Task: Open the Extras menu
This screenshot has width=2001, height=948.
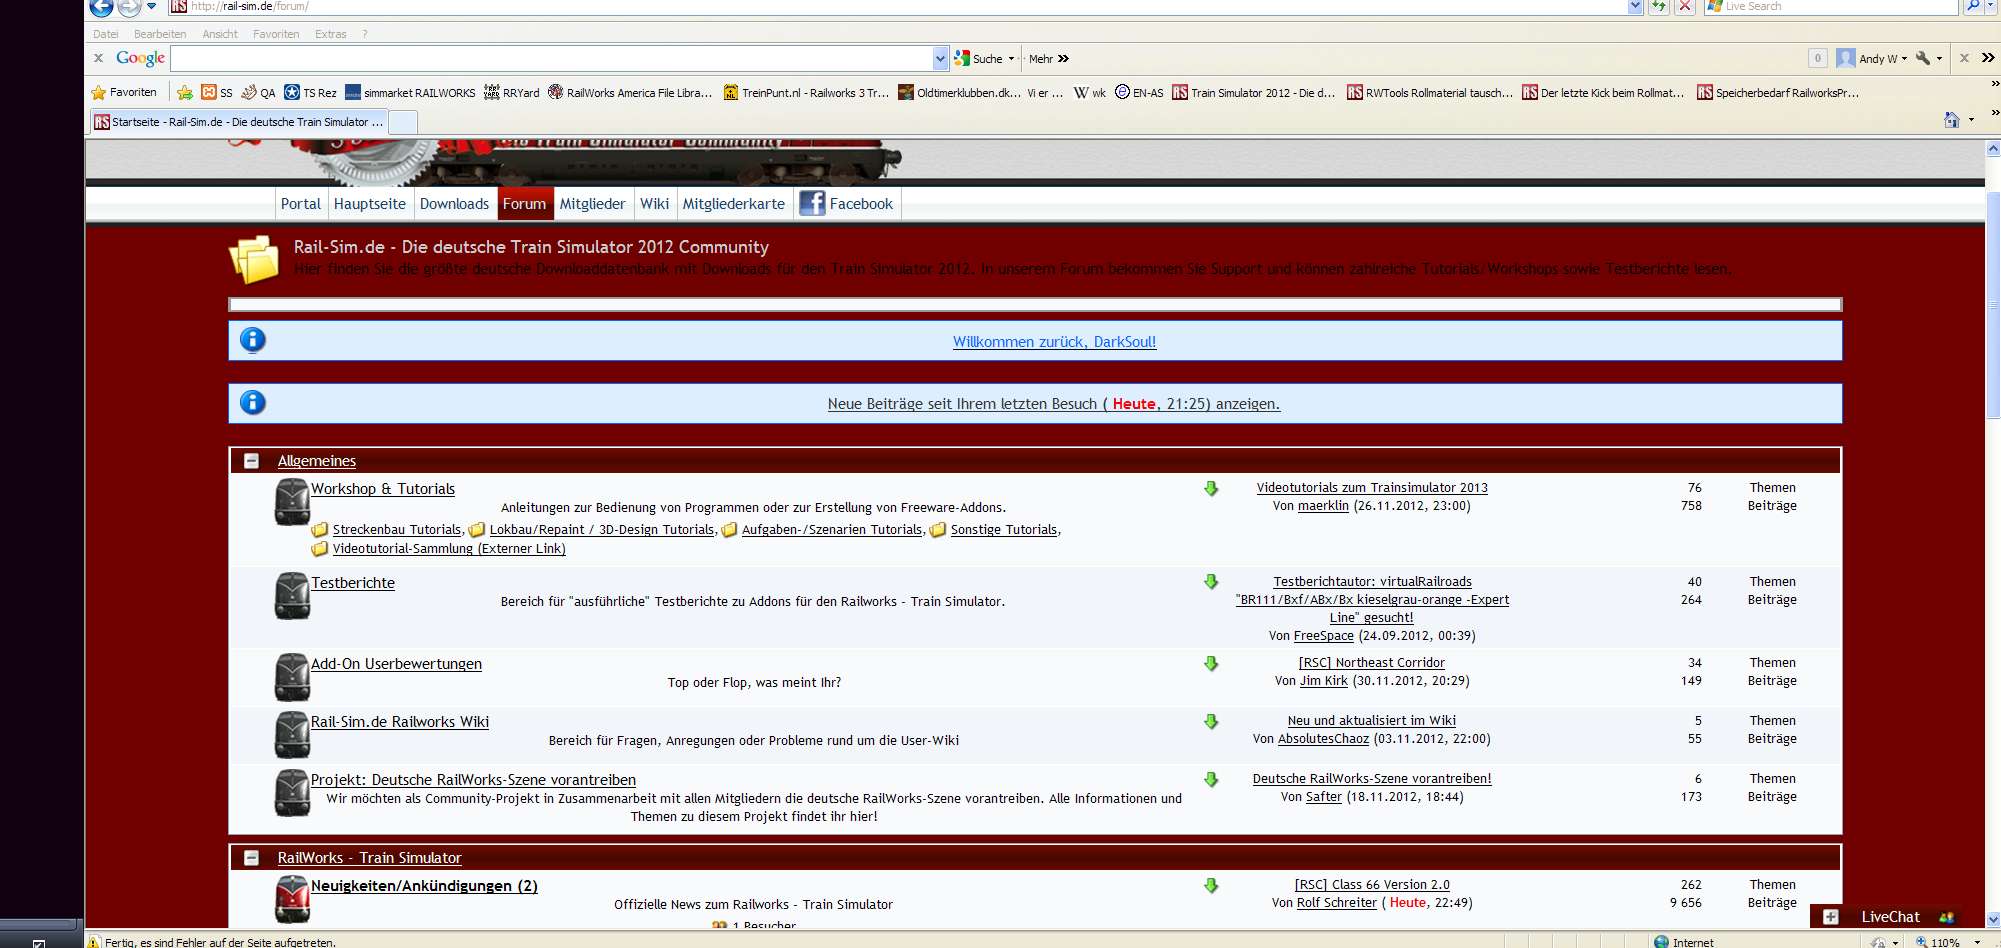Action: [330, 34]
